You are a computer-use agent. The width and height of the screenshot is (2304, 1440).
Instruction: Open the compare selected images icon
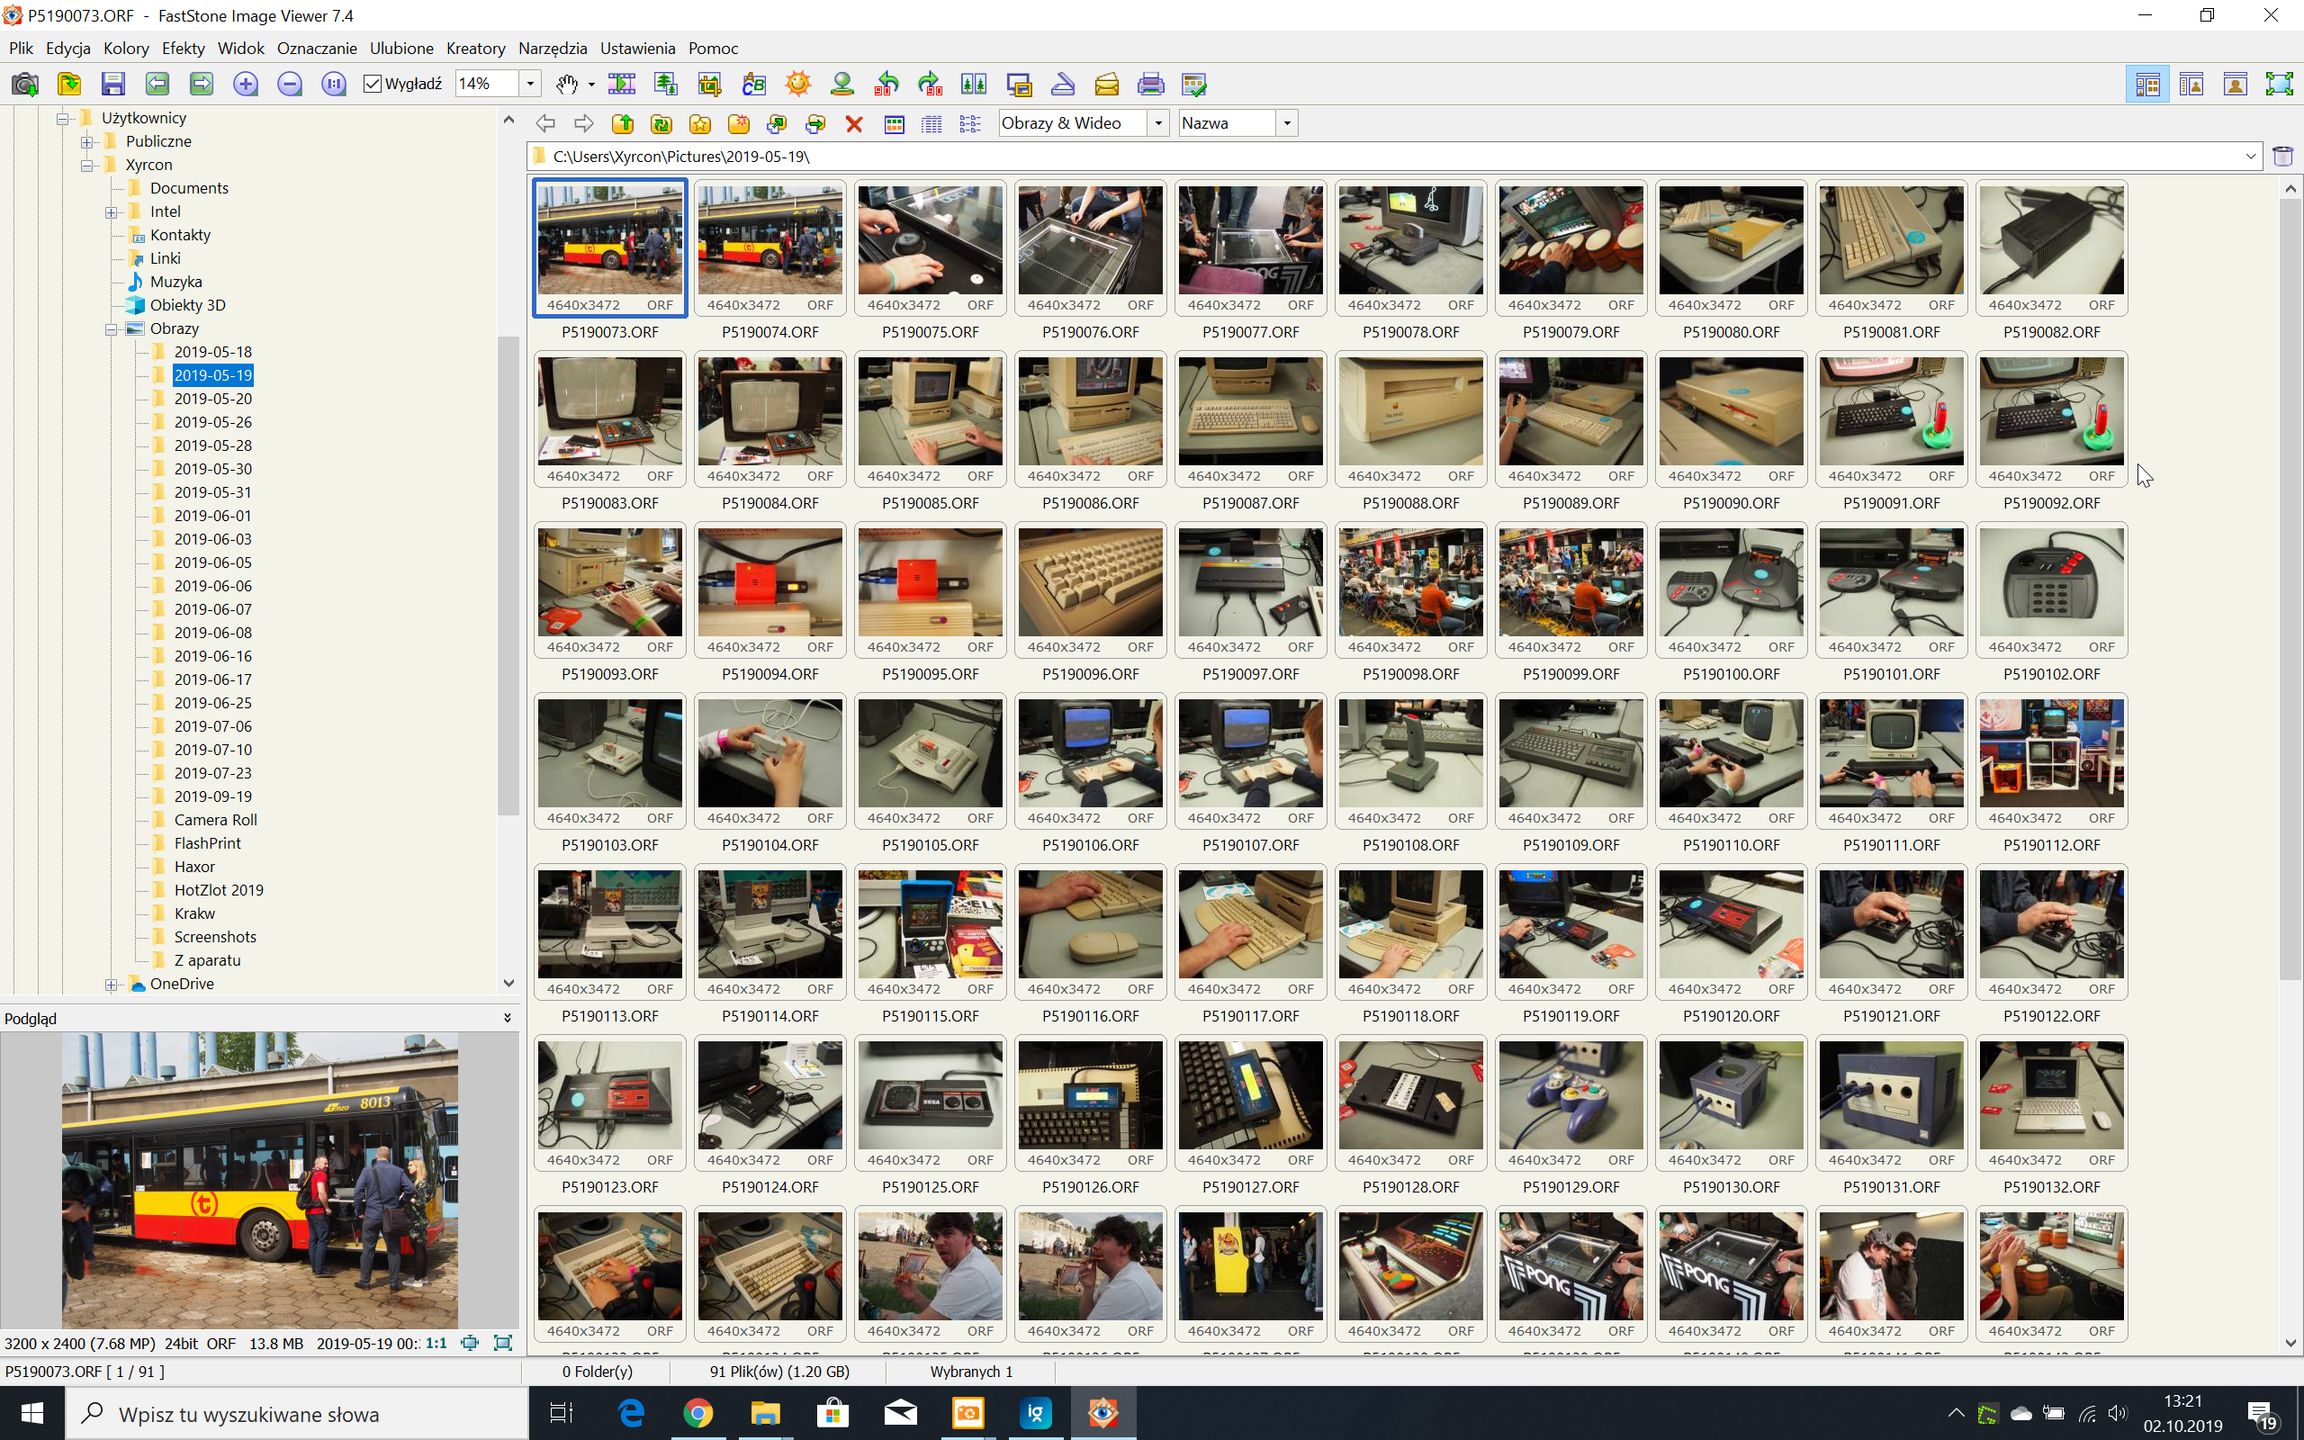click(974, 84)
